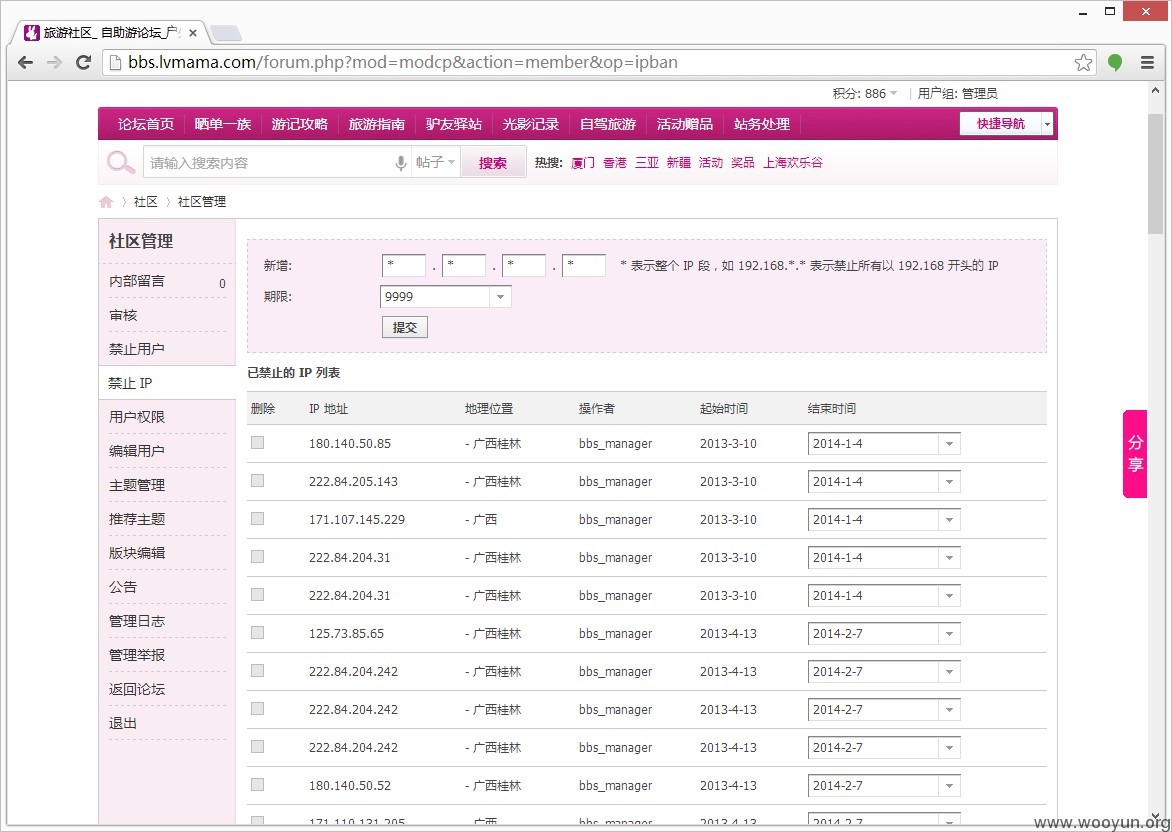Screen dimensions: 1172x832
Task: Open 编辑用户 in the sidebar
Action: (x=137, y=452)
